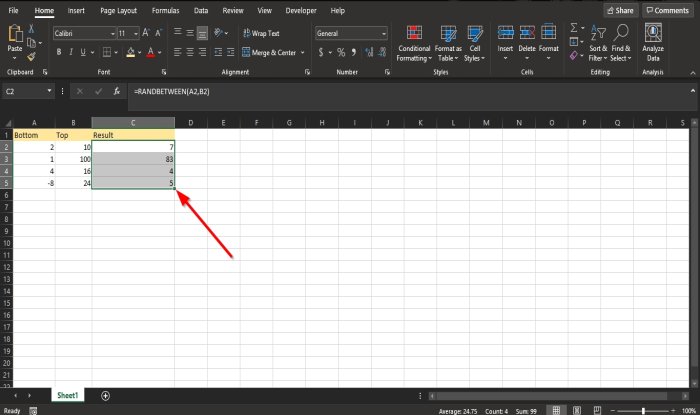700x415 pixels.
Task: Switch to the Formulas ribbon tab
Action: click(165, 10)
